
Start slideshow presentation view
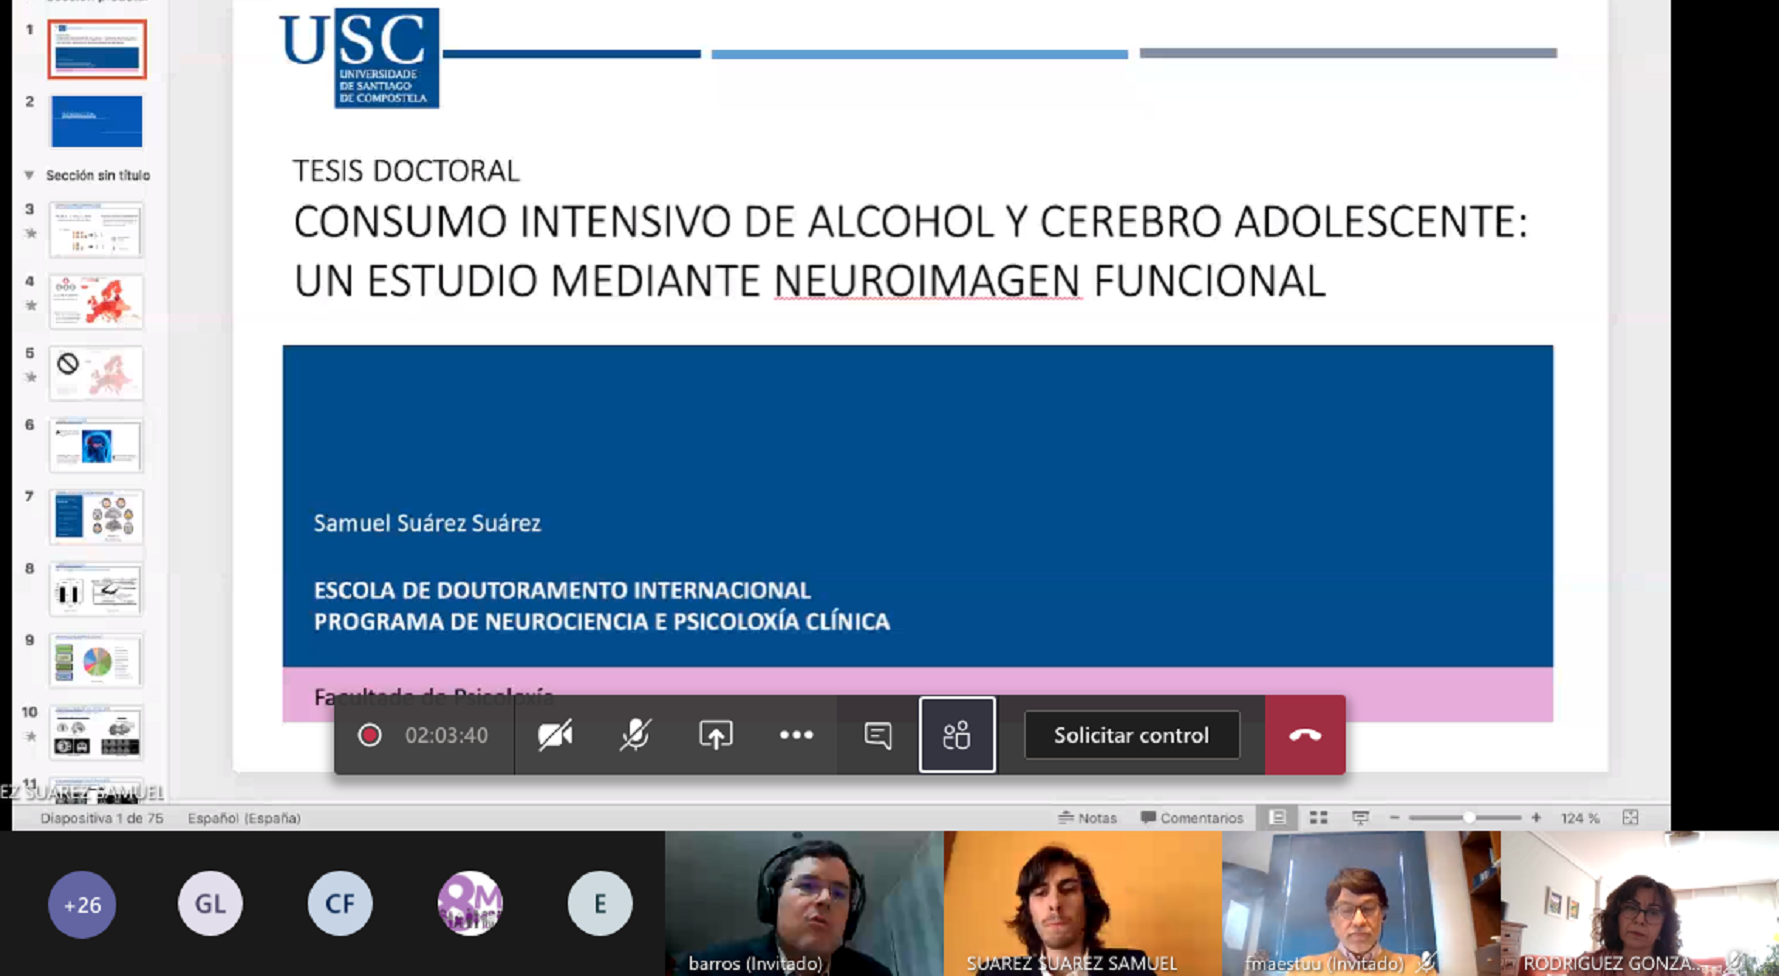click(1360, 818)
